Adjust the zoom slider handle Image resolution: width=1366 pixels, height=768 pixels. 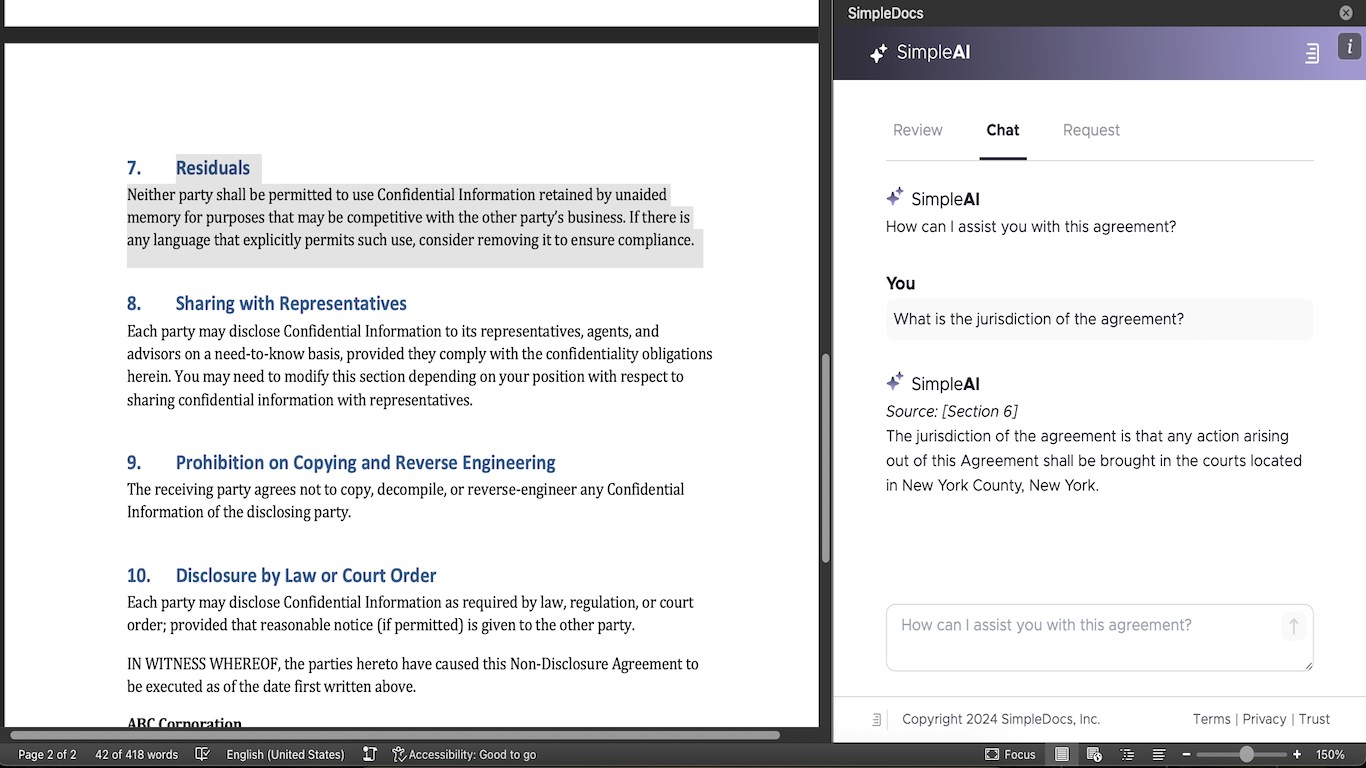point(1246,754)
